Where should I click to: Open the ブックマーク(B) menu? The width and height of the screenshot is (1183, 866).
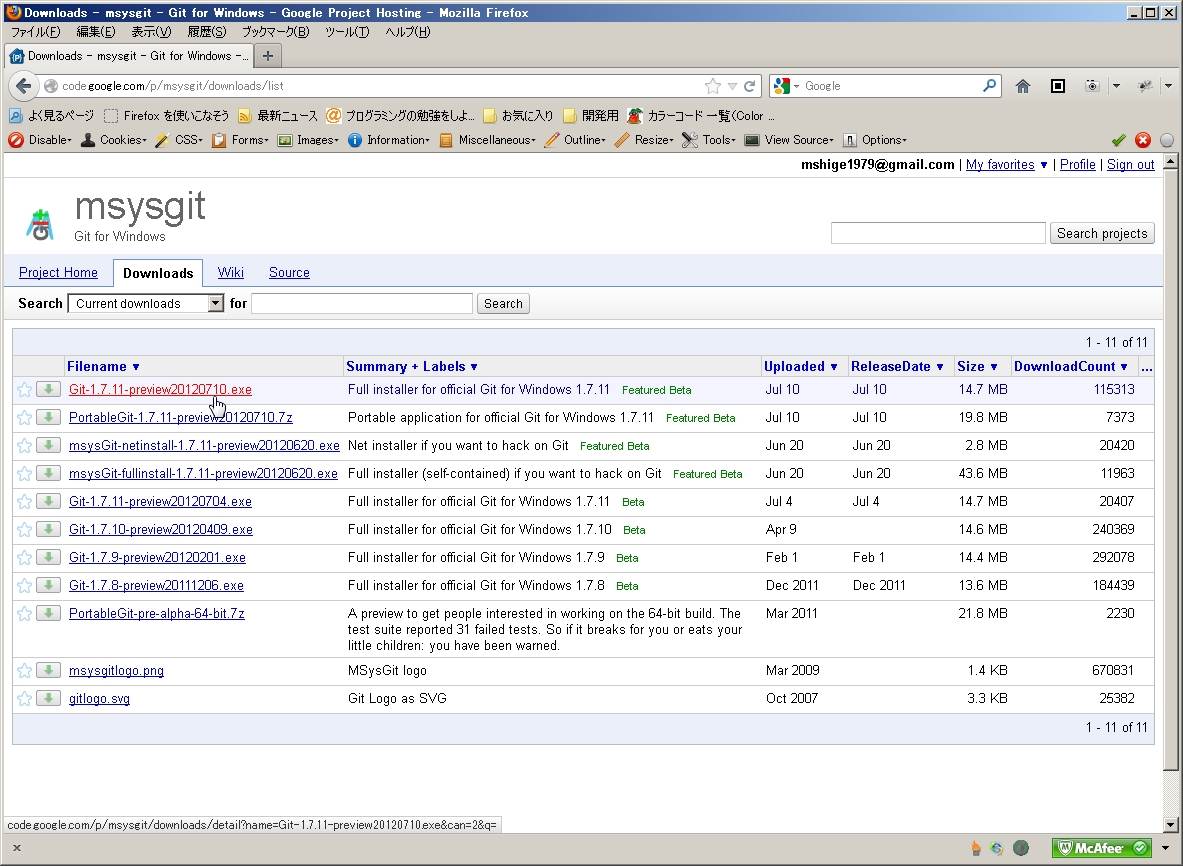pos(275,32)
